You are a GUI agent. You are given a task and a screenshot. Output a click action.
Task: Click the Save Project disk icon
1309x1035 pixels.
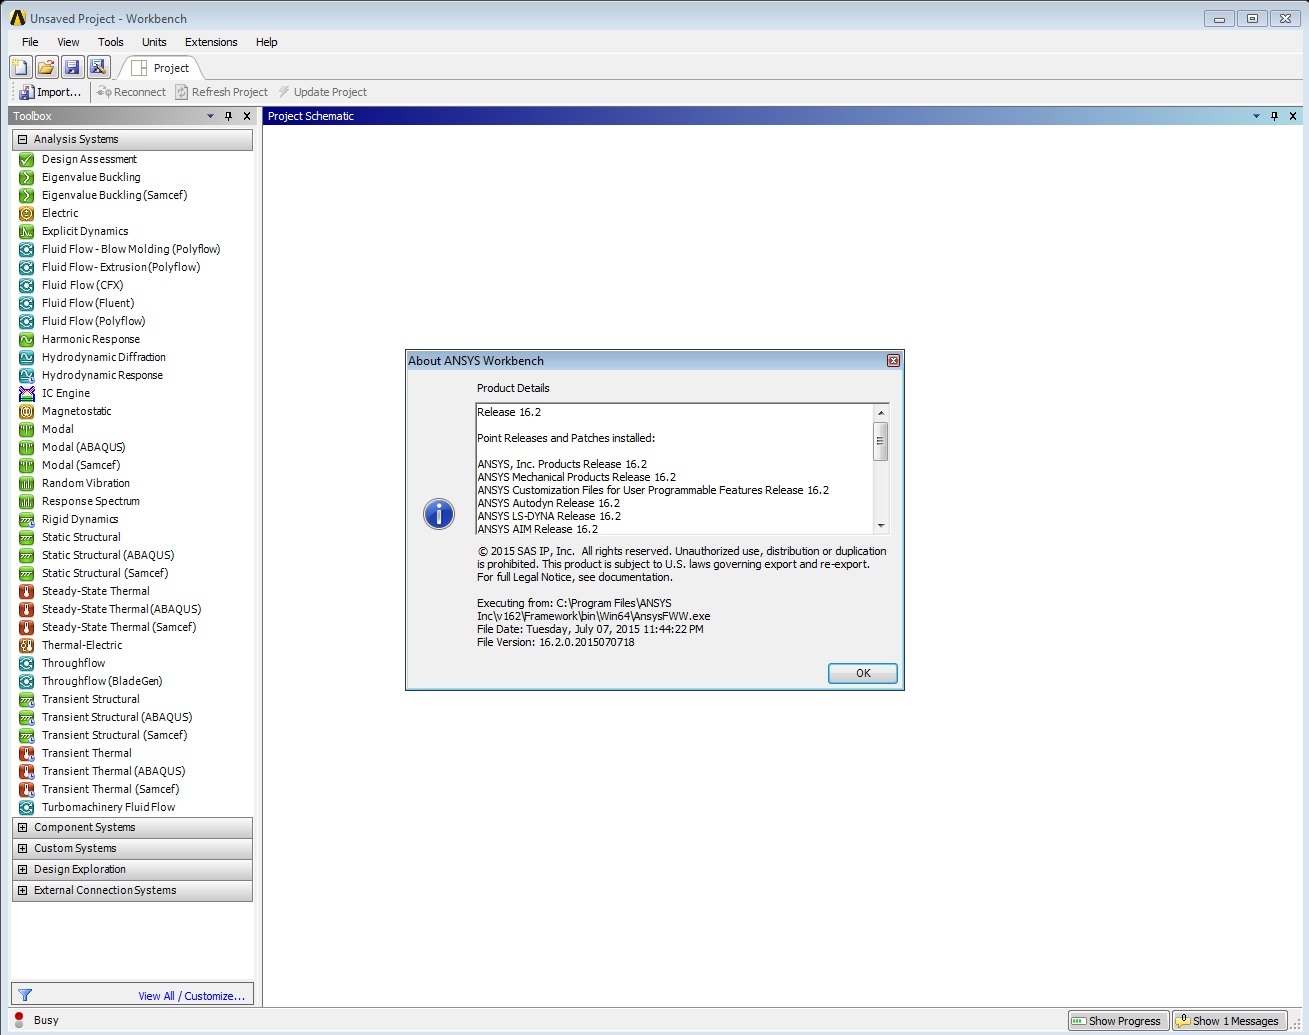pyautogui.click(x=72, y=67)
